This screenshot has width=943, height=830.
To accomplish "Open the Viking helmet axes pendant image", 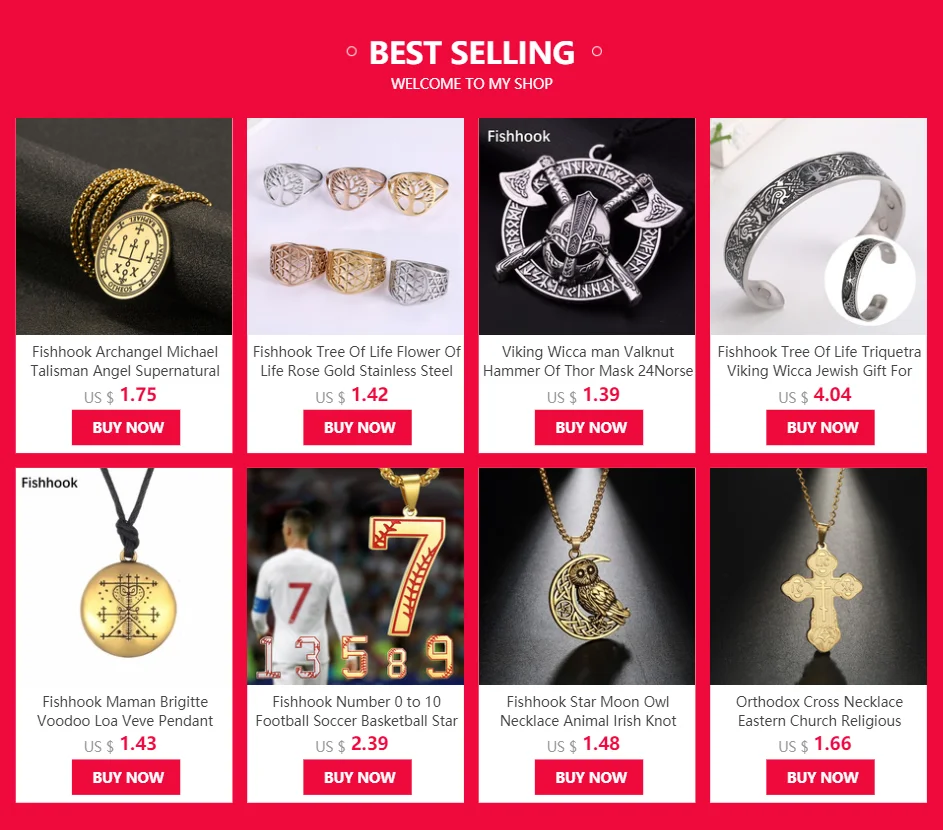I will [587, 226].
